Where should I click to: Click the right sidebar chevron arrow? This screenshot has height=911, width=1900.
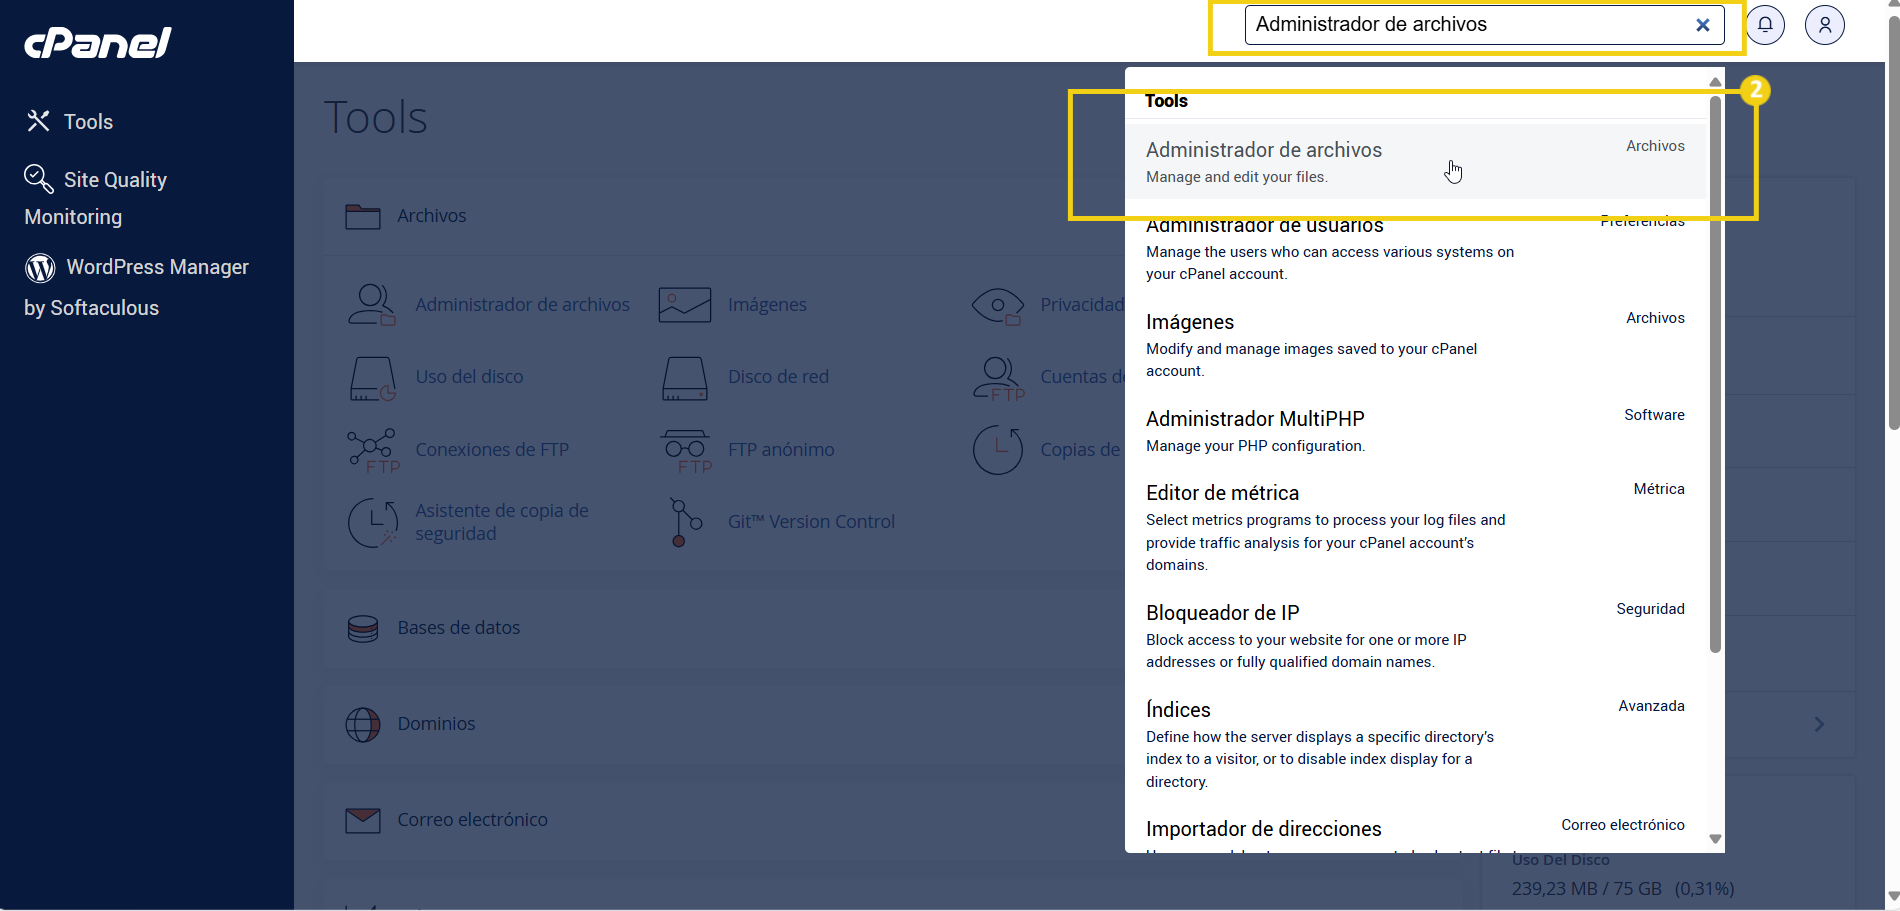tap(1819, 724)
